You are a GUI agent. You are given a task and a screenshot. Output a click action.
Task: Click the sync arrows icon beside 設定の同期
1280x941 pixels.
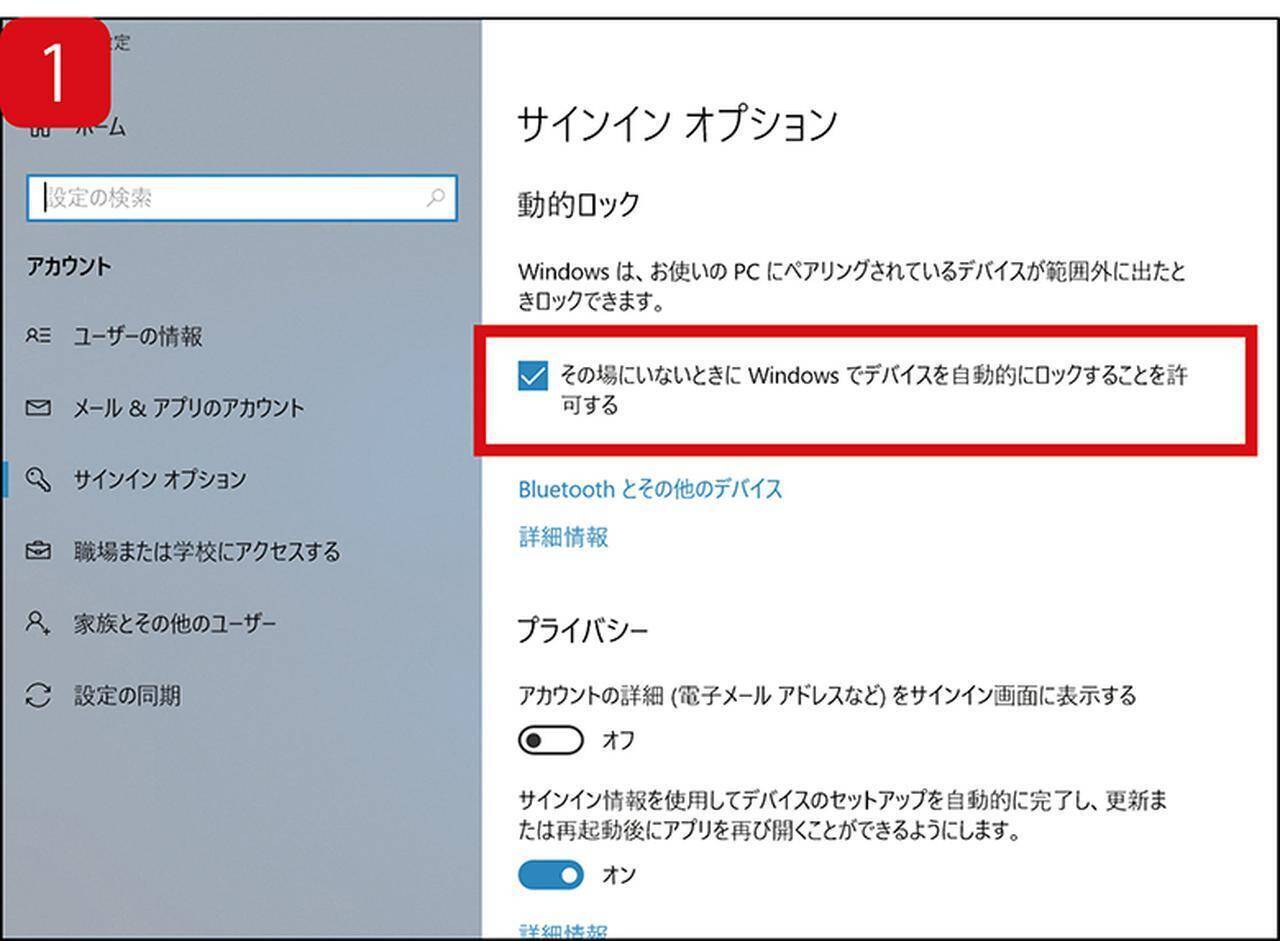point(38,695)
